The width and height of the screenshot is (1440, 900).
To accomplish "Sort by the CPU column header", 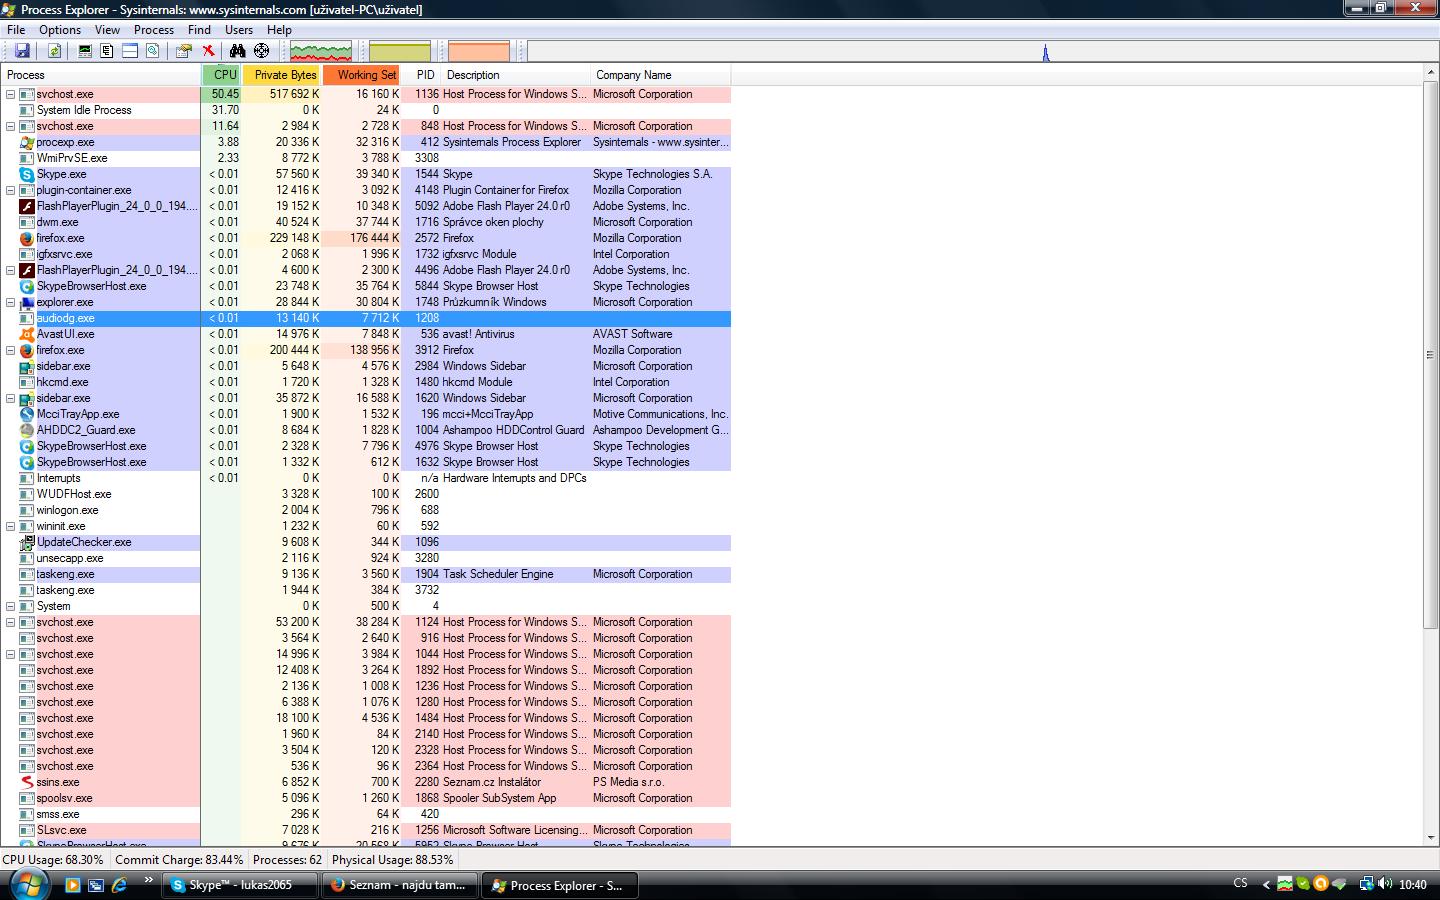I will [221, 75].
